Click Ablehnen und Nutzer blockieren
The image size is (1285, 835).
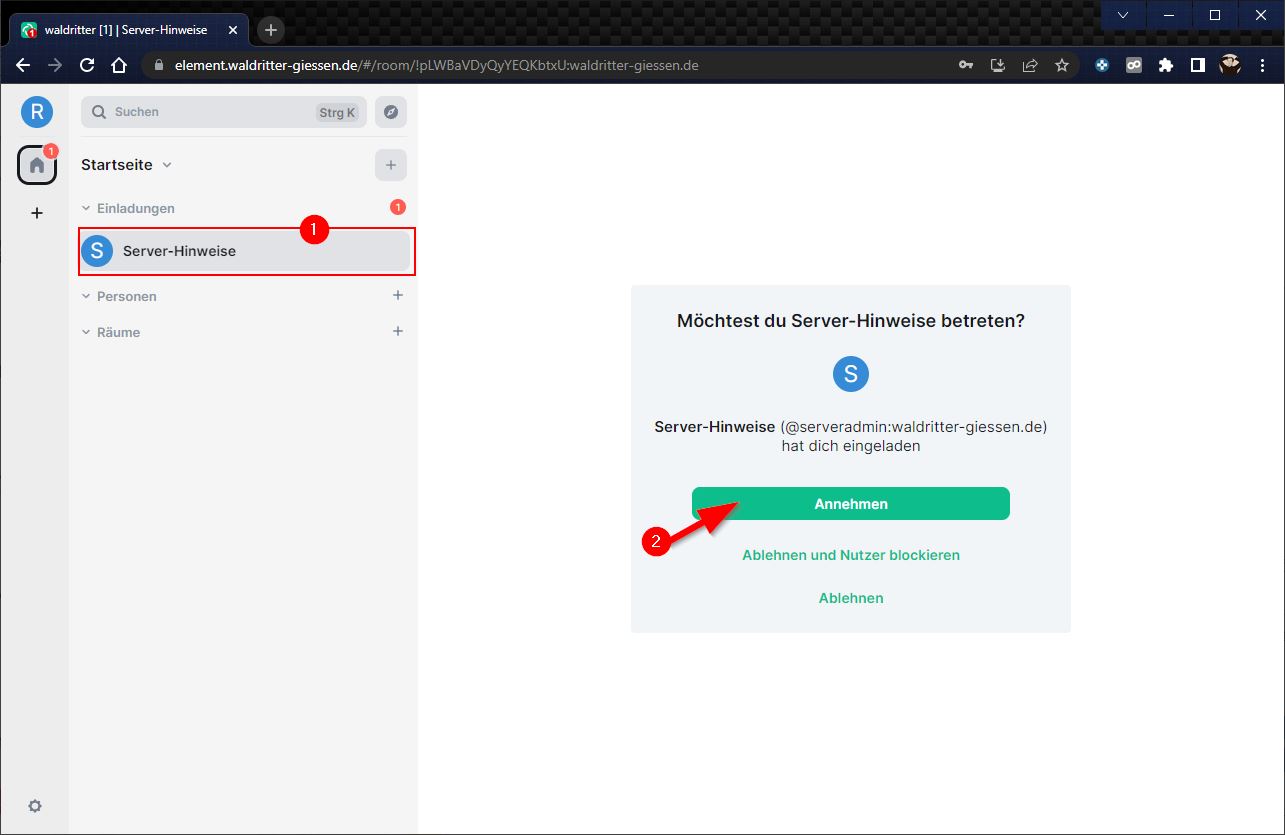(850, 555)
